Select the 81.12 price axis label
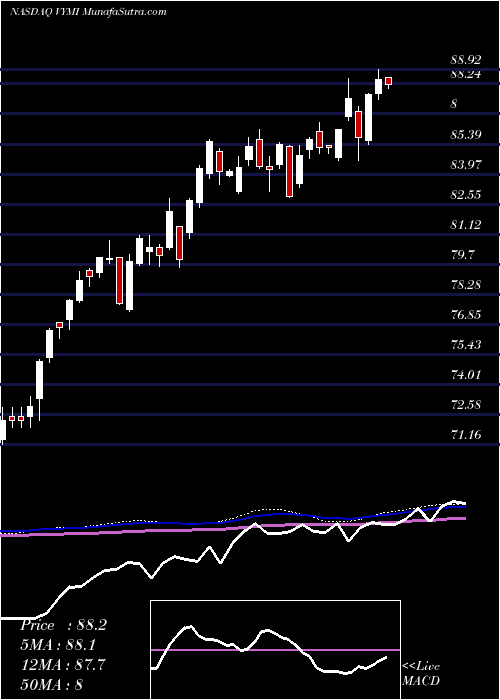500x700 pixels. (466, 225)
